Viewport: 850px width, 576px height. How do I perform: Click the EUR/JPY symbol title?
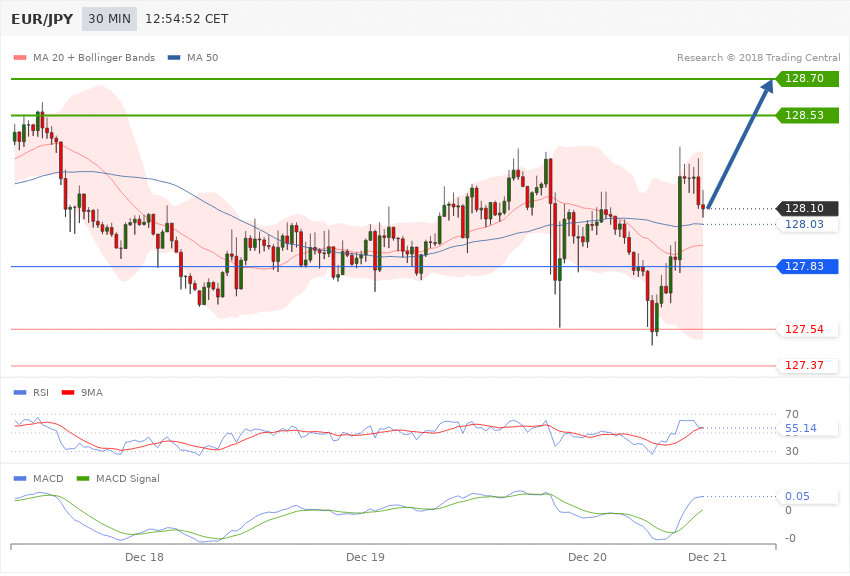point(42,19)
